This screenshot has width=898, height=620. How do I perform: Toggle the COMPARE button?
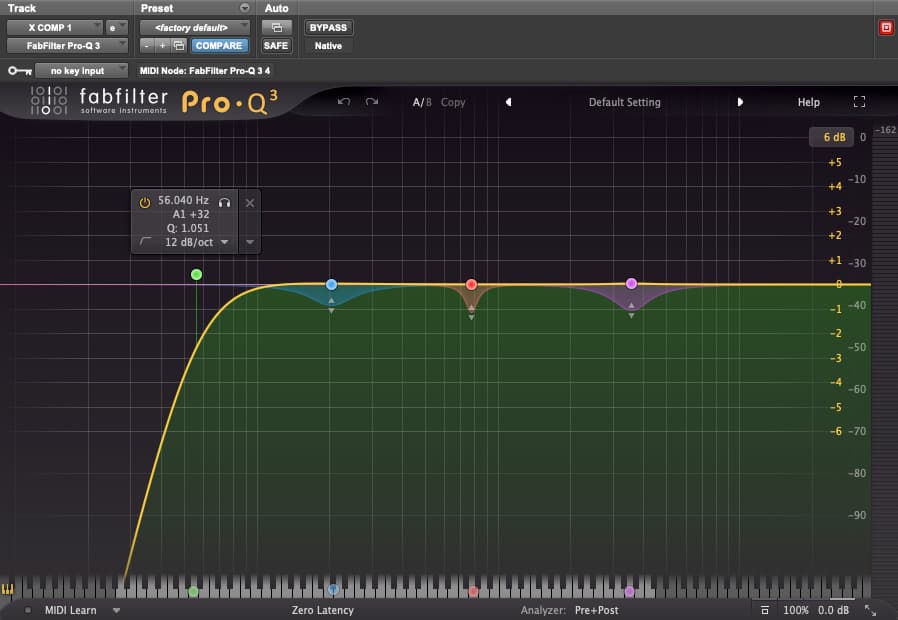(x=219, y=45)
